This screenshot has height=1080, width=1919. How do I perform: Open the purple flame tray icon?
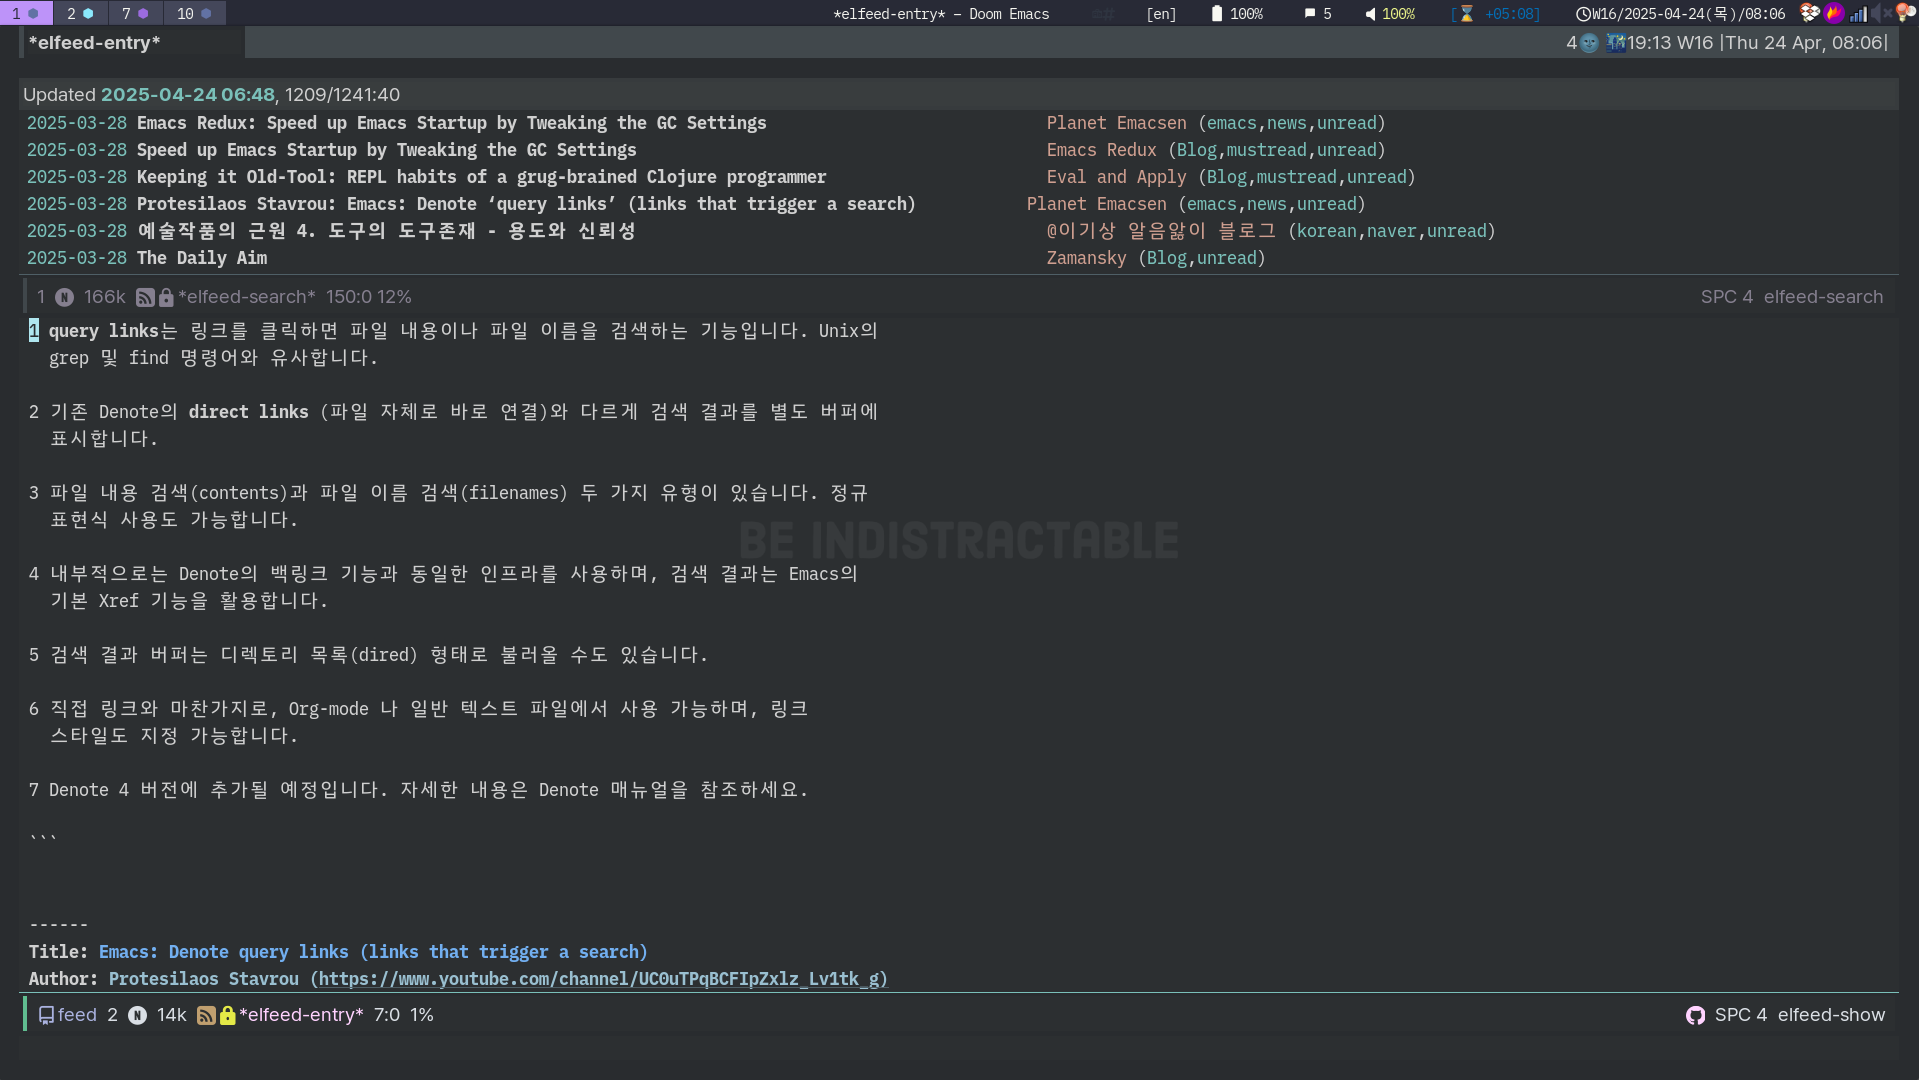click(1834, 13)
